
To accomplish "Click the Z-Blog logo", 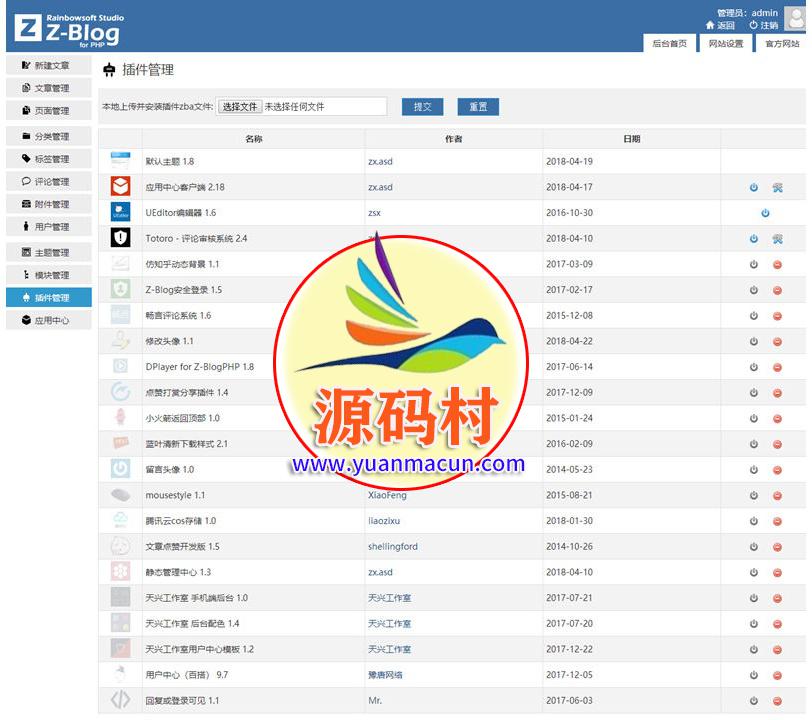I will (x=68, y=28).
